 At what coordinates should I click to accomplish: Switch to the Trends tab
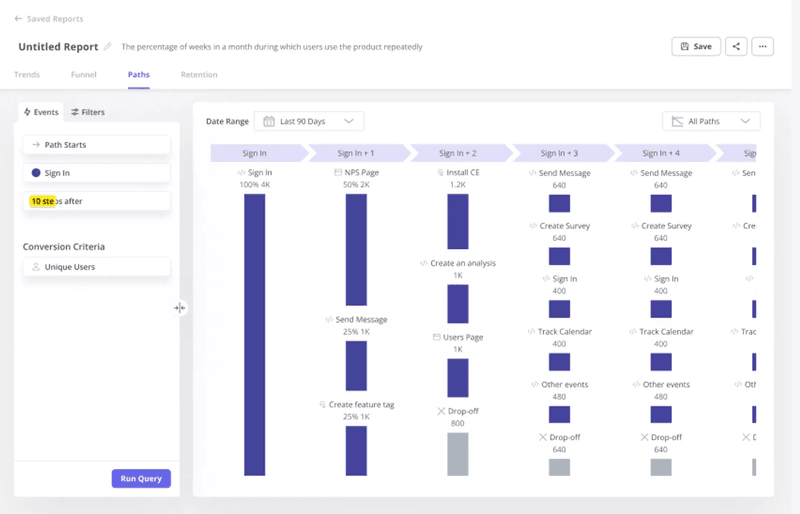click(27, 75)
